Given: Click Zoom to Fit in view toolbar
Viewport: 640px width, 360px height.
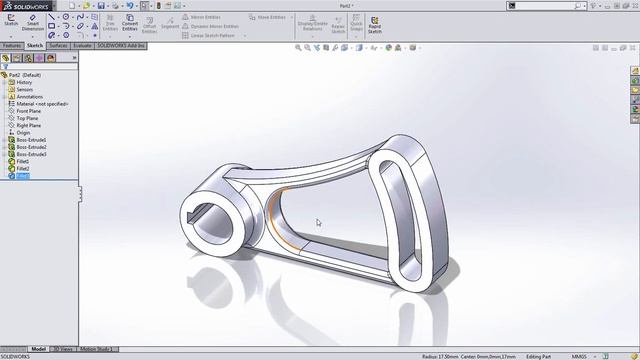Looking at the screenshot, I should coord(298,48).
